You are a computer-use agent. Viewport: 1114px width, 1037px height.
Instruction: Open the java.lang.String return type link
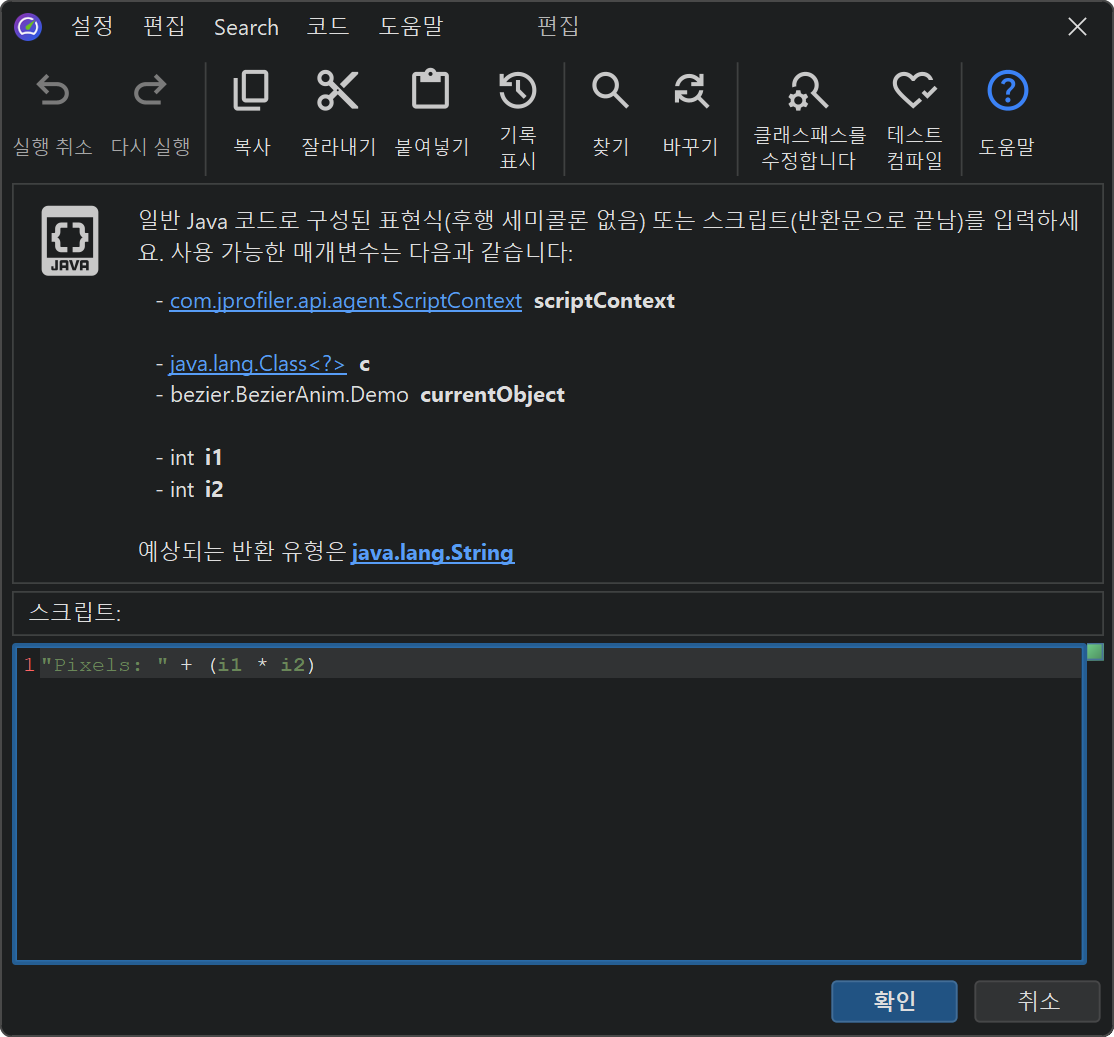(x=432, y=553)
